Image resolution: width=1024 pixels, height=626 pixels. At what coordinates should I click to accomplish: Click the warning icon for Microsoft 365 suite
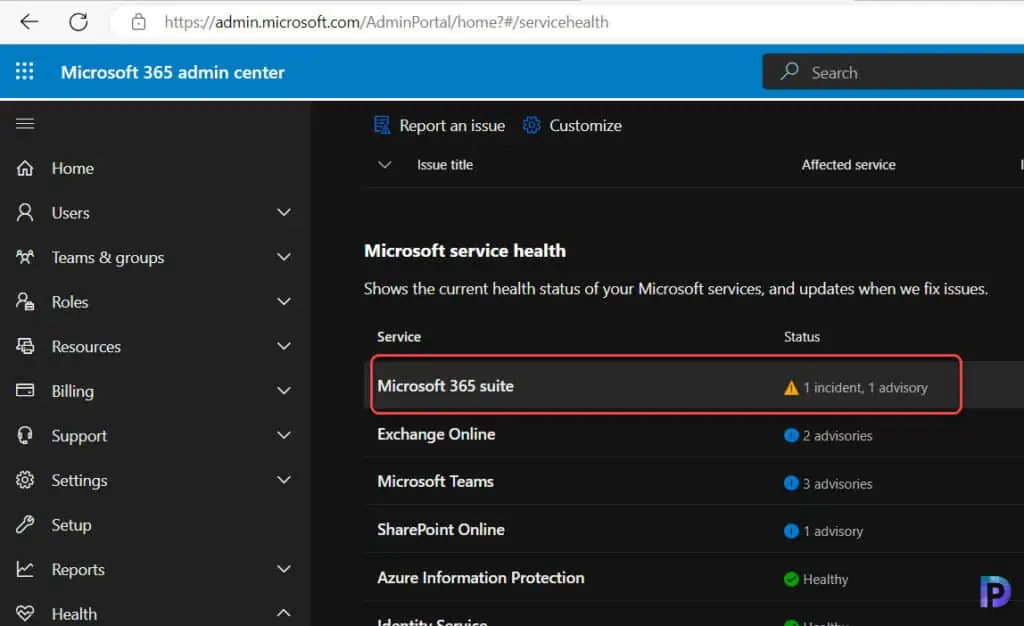791,388
